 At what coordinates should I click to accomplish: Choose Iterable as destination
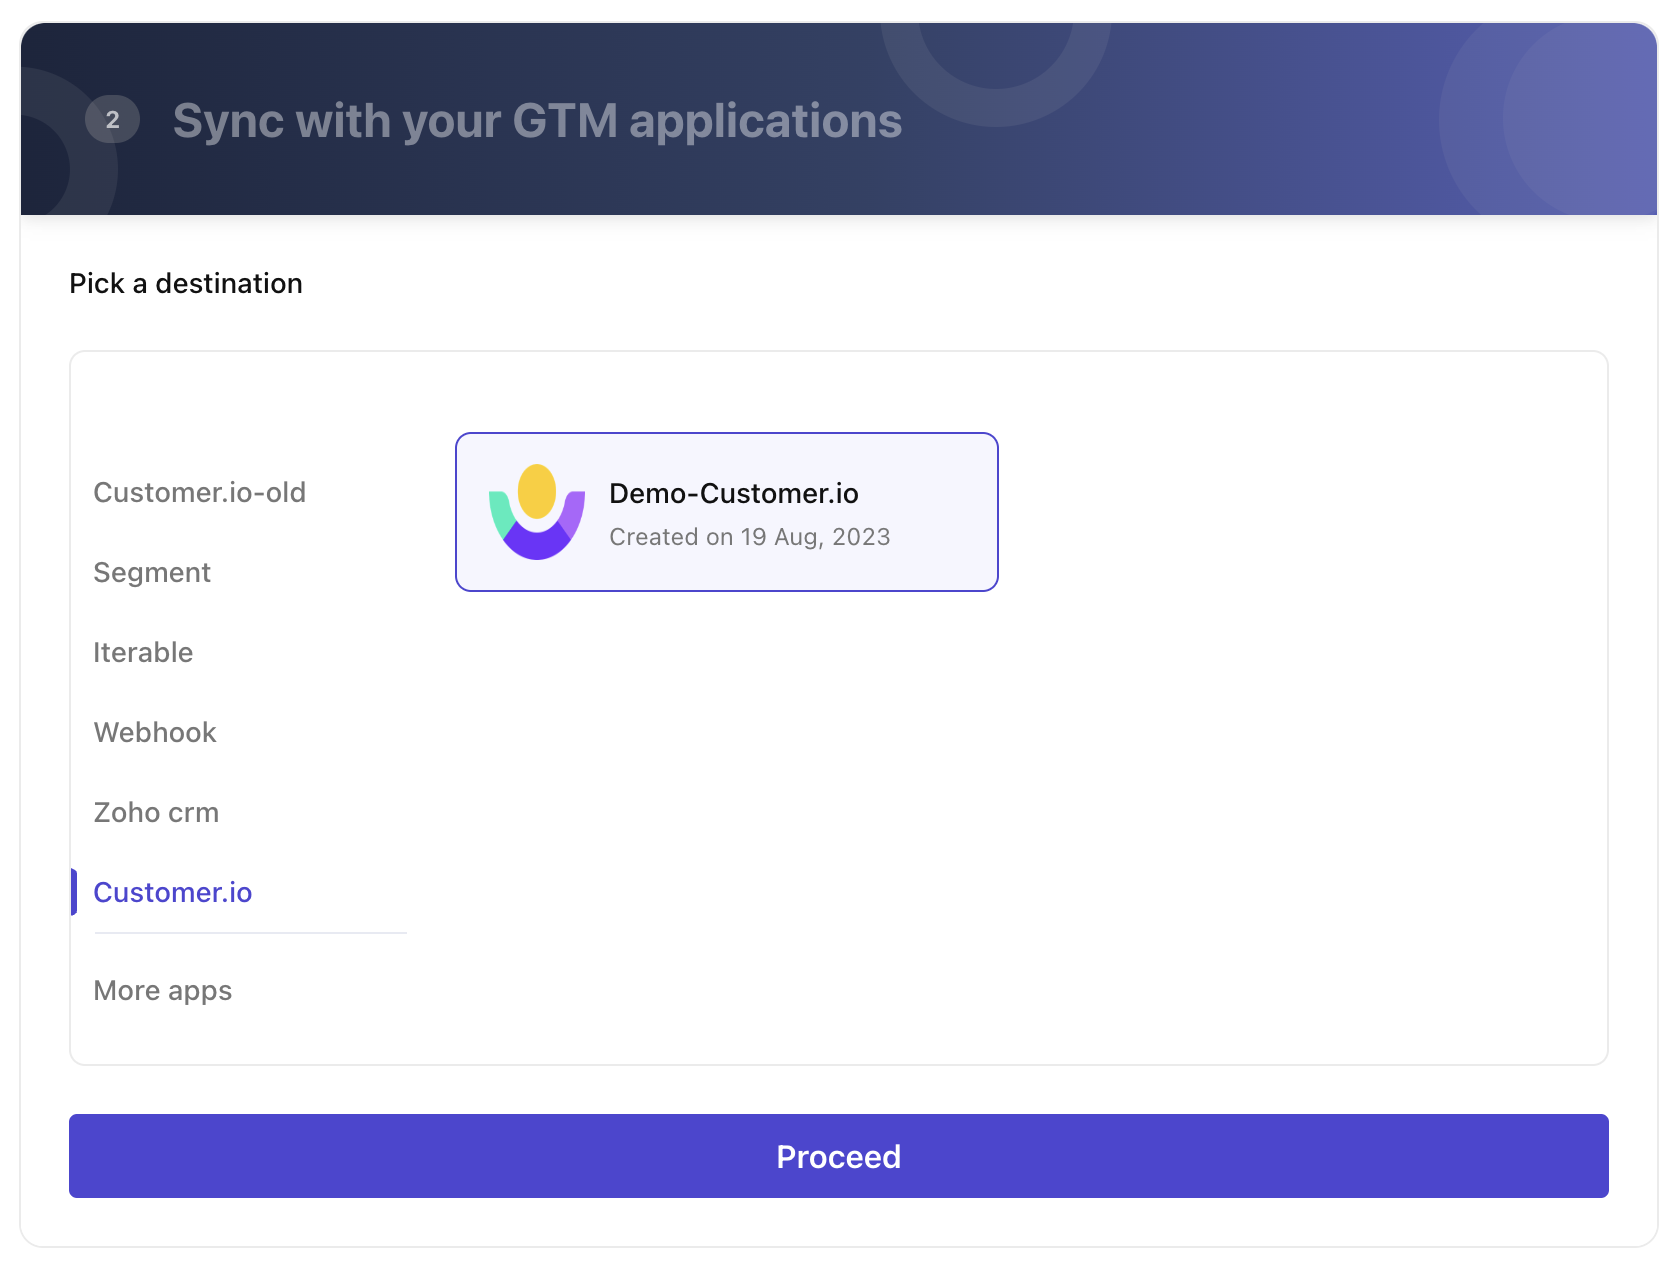coord(143,652)
